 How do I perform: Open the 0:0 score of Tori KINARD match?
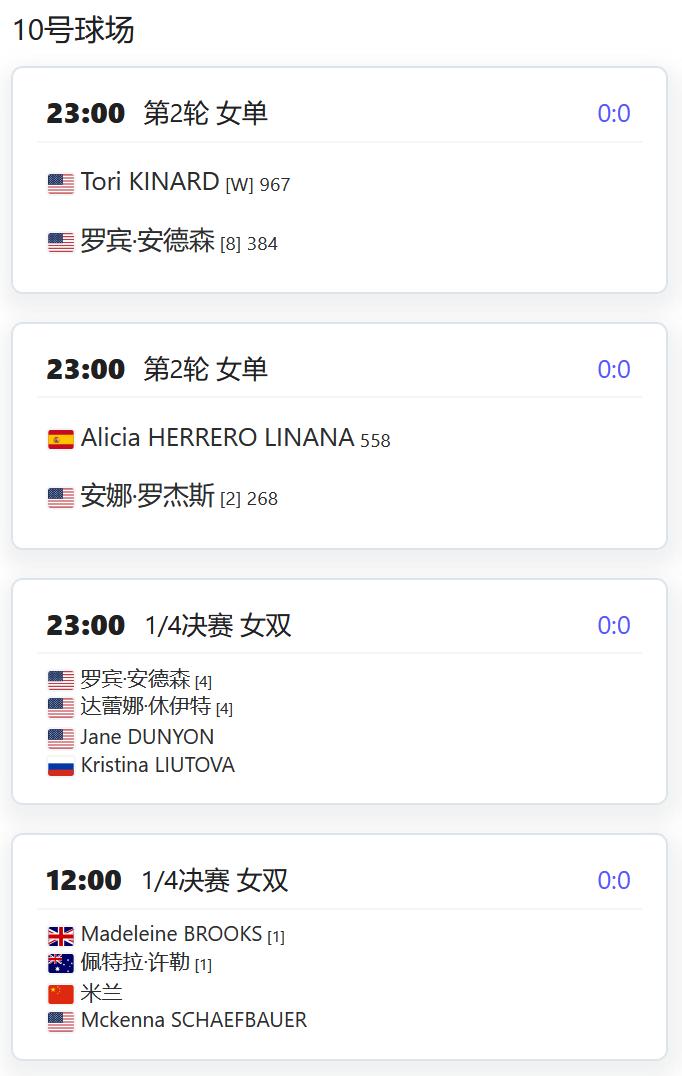click(613, 113)
